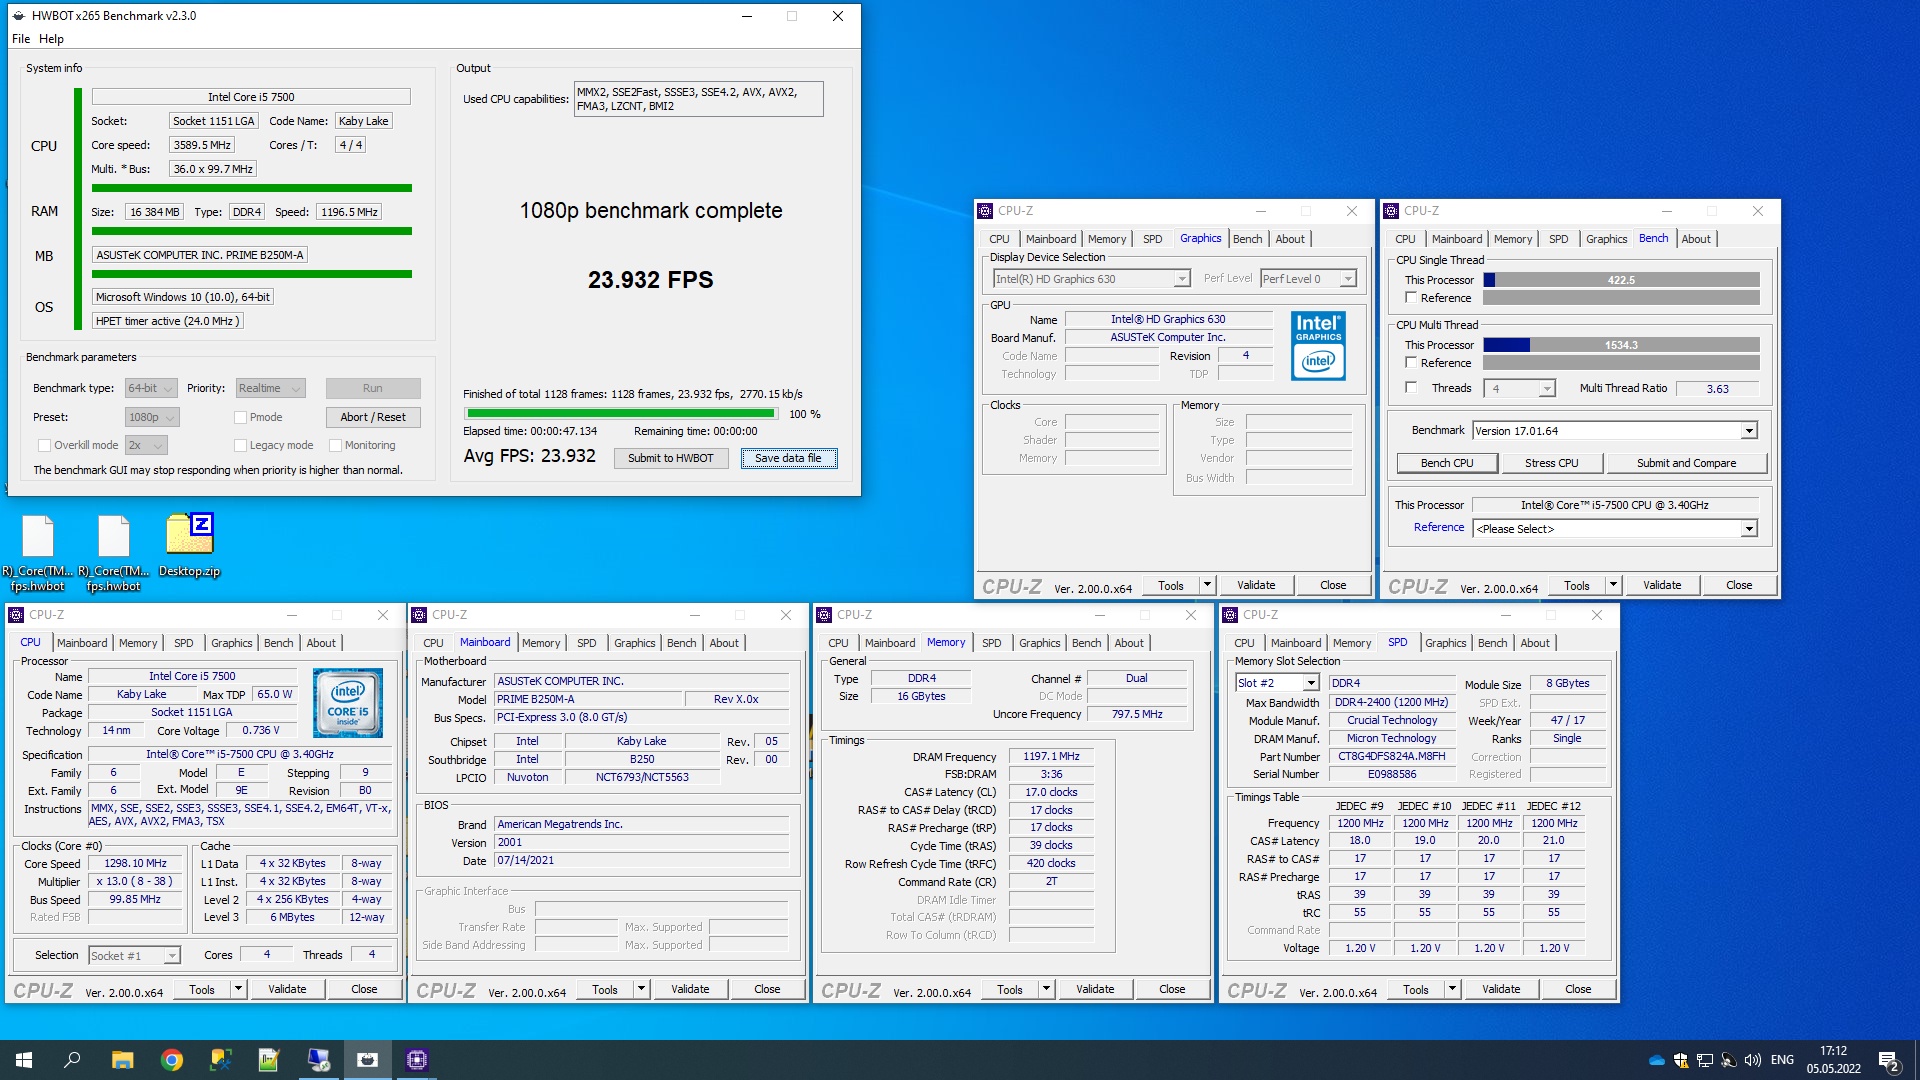1920x1080 pixels.
Task: Switch to the Bench tab in the SPD window
Action: pyautogui.click(x=1492, y=643)
